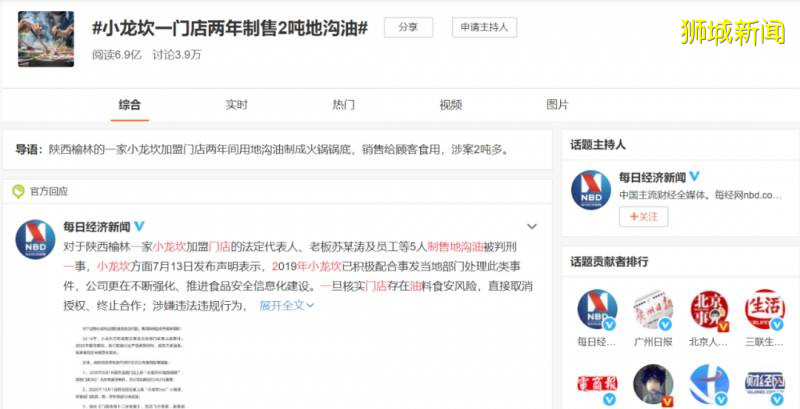Click the topic title #小龙坎一门店两年制售2吨地沟油#

coord(230,28)
